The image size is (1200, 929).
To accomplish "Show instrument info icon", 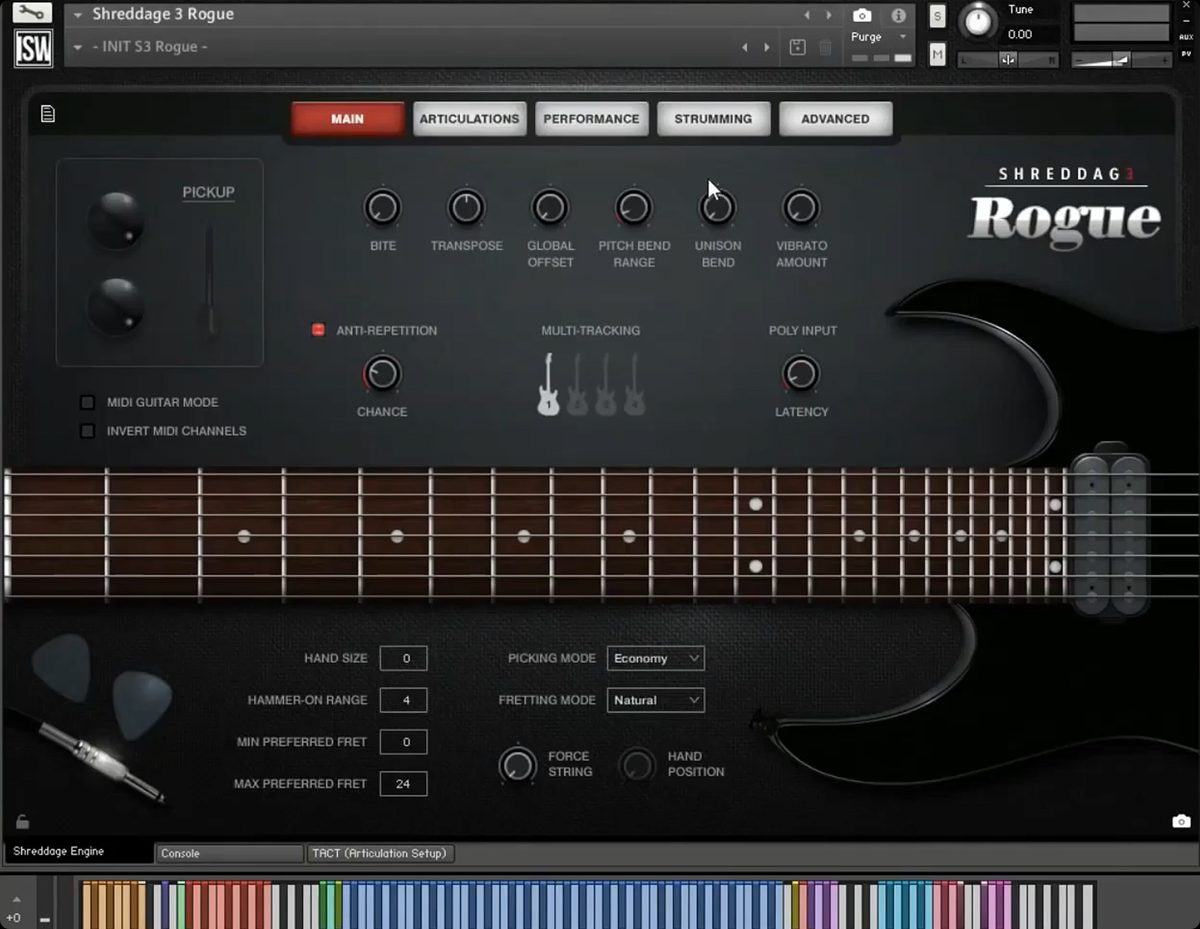I will (898, 16).
